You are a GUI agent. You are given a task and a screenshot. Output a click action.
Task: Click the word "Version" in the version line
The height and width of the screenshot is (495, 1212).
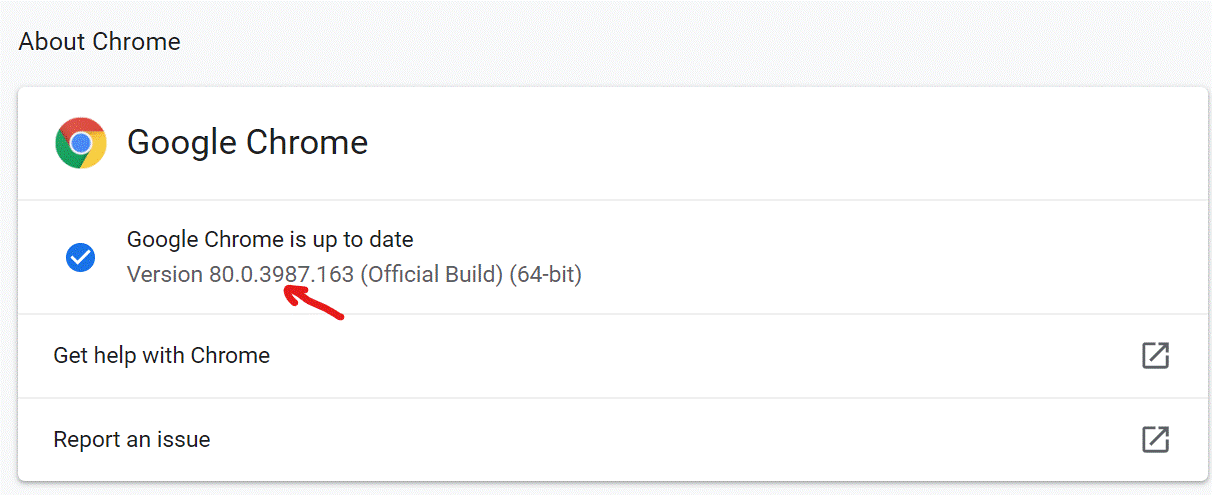(x=165, y=274)
